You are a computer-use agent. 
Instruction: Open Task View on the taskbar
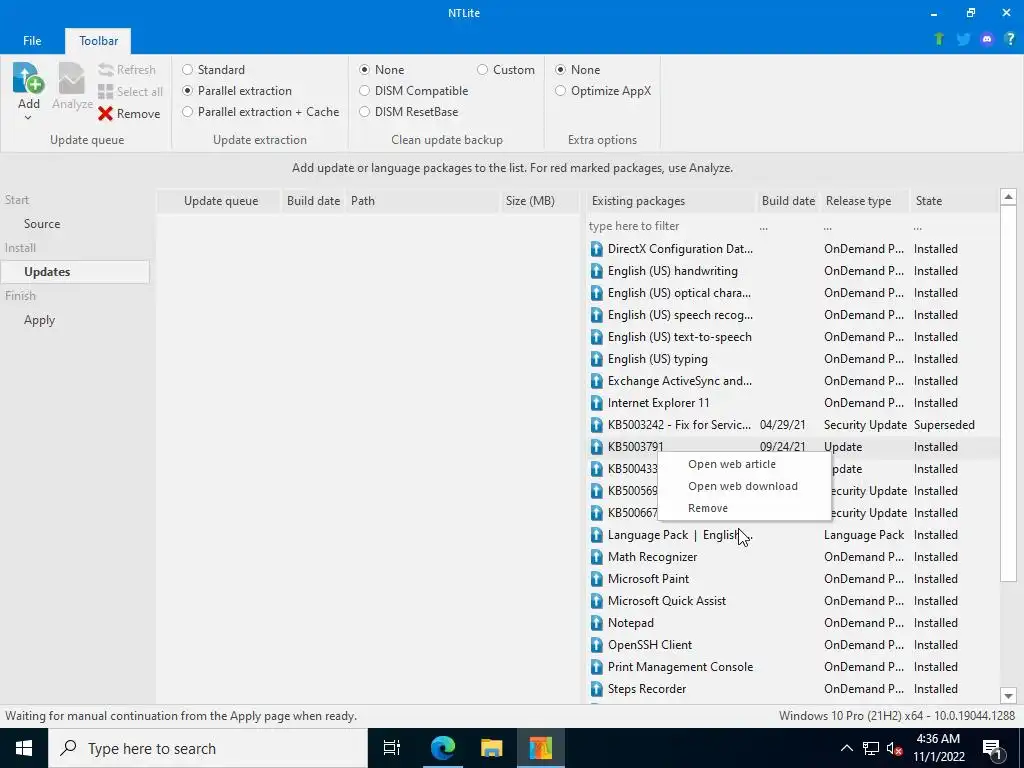[x=392, y=748]
